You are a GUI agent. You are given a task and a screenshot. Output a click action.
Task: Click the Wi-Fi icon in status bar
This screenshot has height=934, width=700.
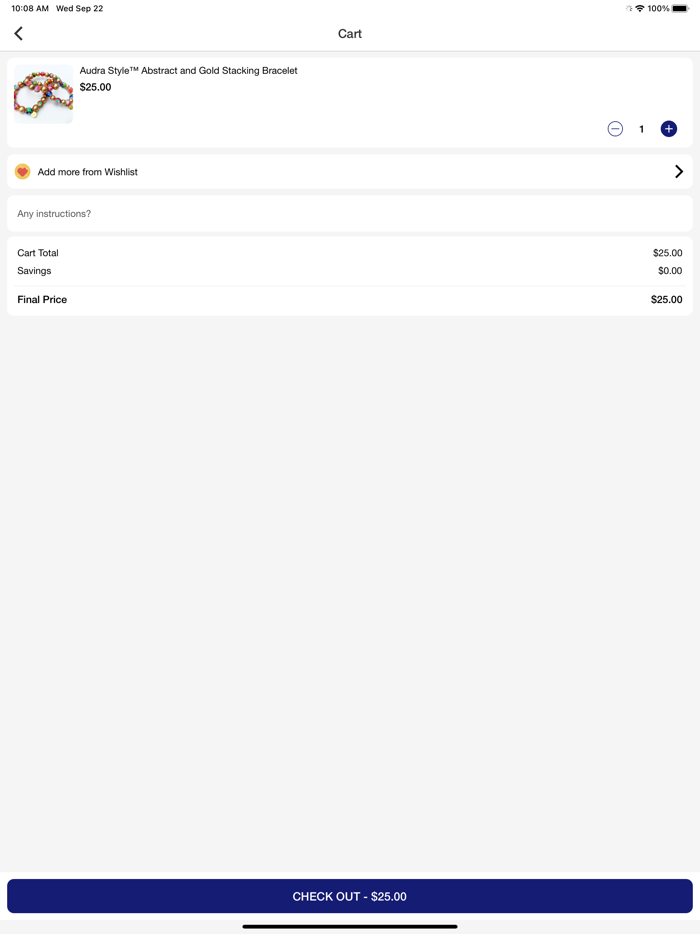tap(640, 9)
